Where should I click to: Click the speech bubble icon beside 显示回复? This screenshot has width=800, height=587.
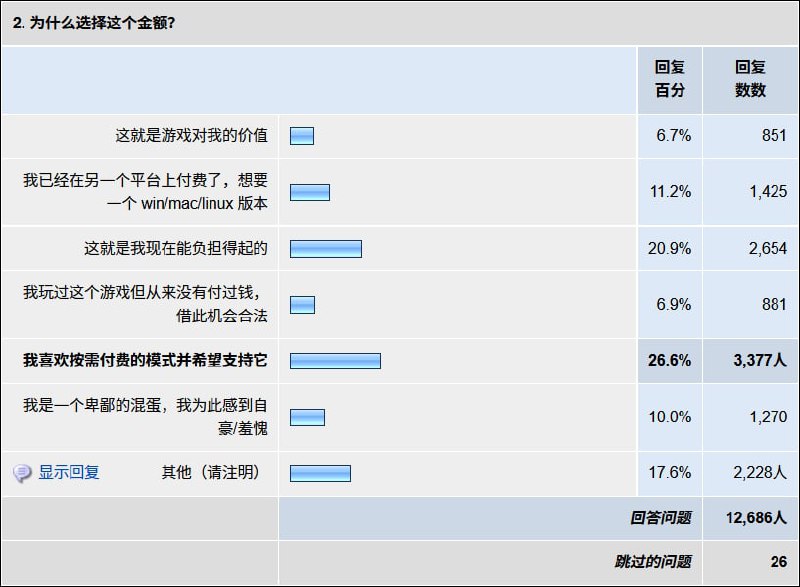(x=22, y=474)
